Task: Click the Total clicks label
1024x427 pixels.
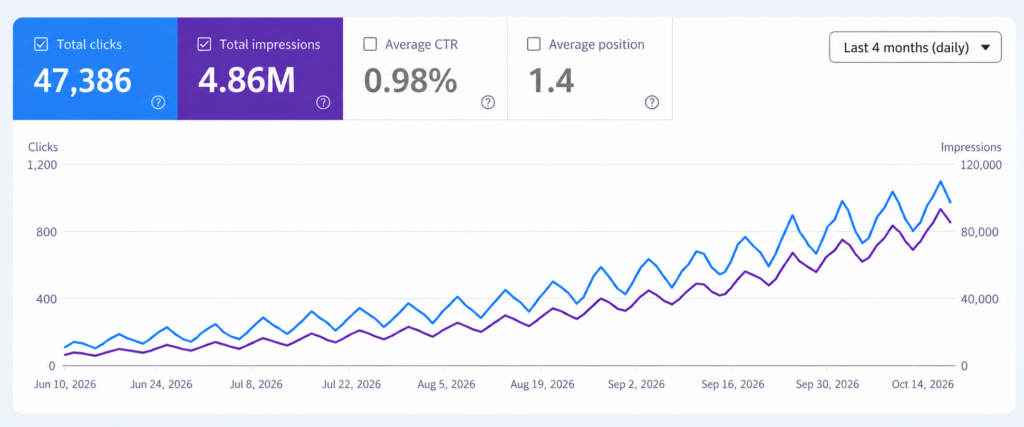Action: pos(89,44)
